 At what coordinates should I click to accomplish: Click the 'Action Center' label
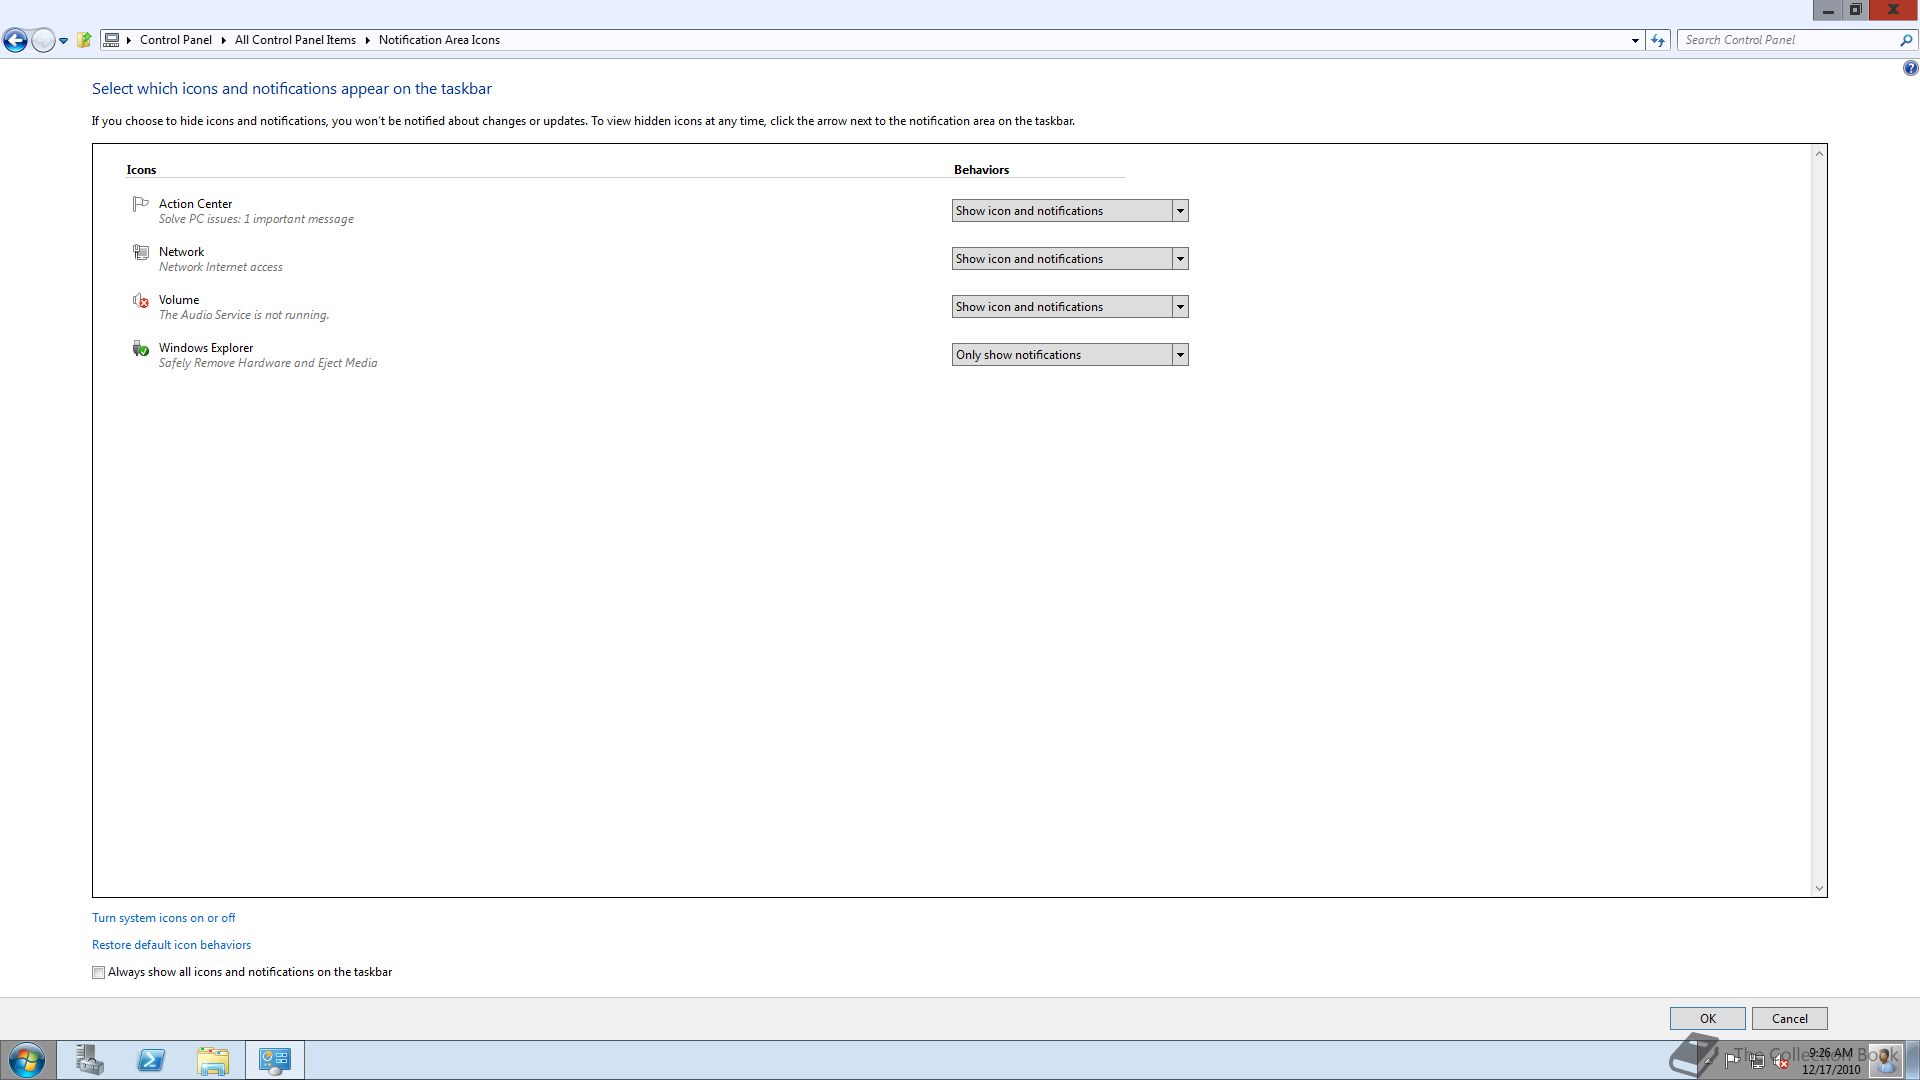(195, 204)
